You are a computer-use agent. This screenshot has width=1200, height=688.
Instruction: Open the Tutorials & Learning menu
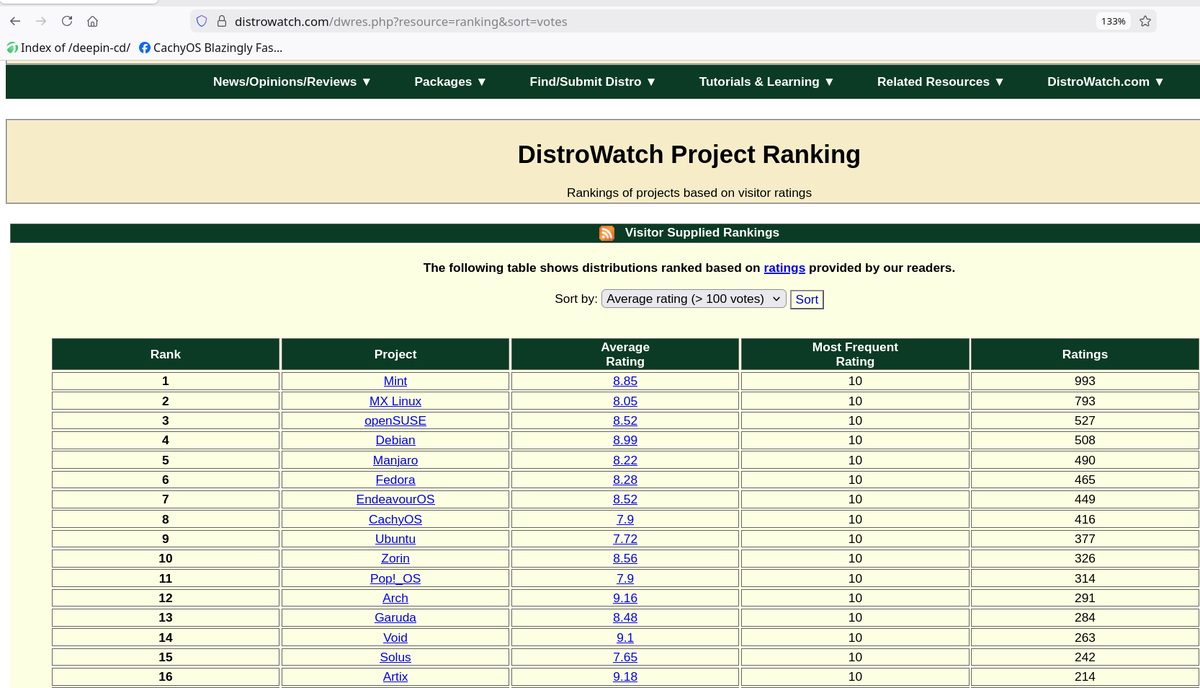[766, 81]
